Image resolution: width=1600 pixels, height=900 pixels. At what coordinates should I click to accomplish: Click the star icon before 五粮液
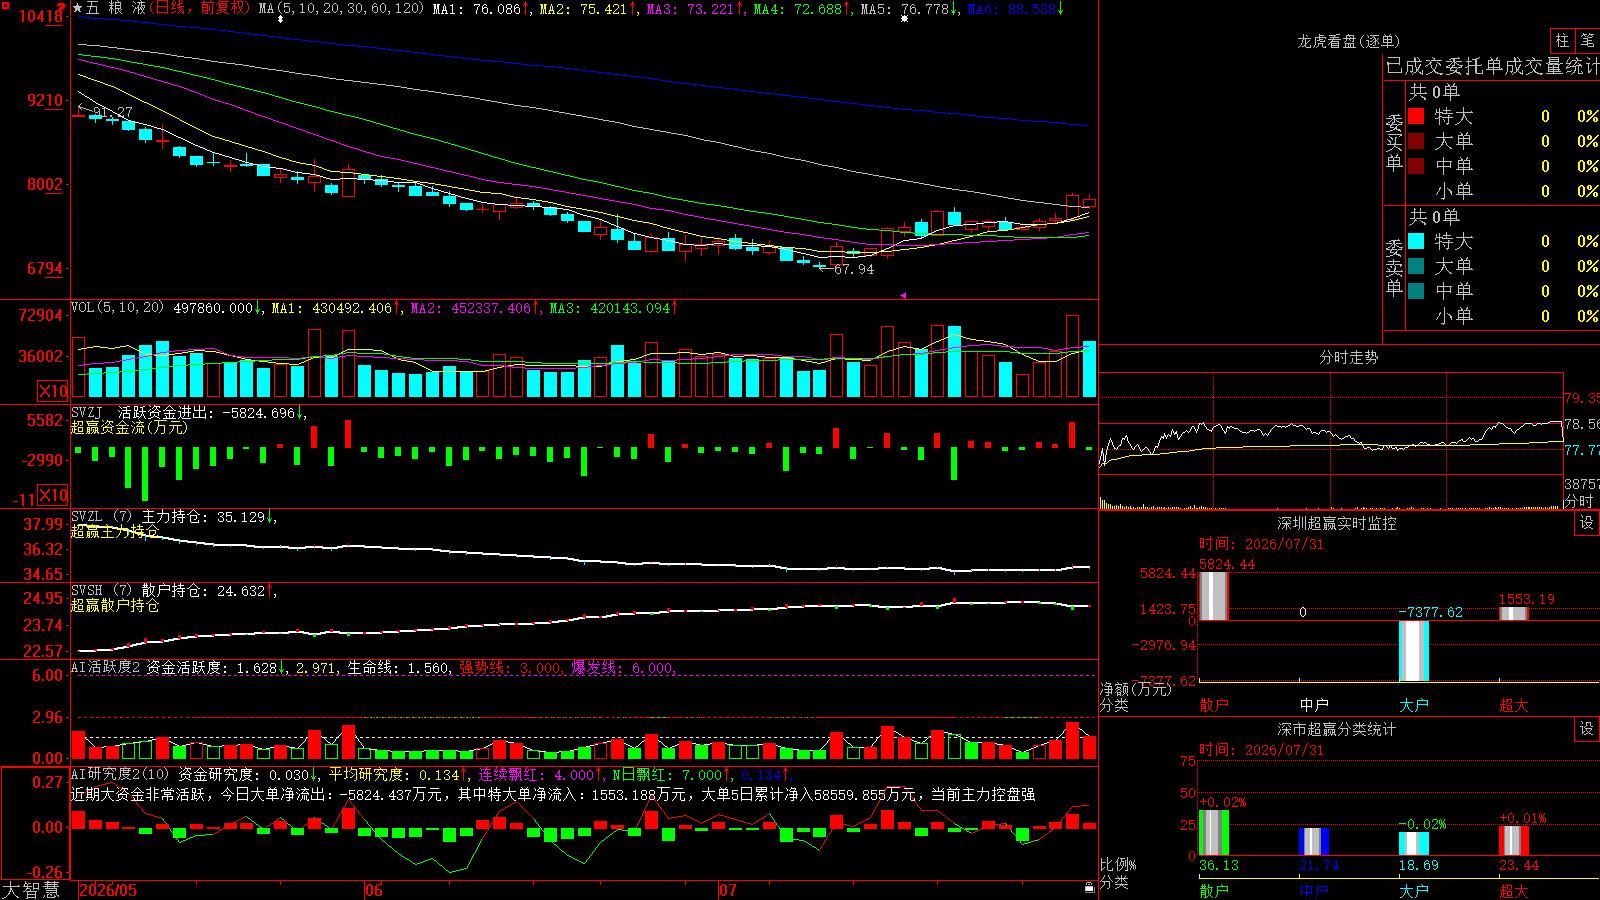tap(78, 8)
